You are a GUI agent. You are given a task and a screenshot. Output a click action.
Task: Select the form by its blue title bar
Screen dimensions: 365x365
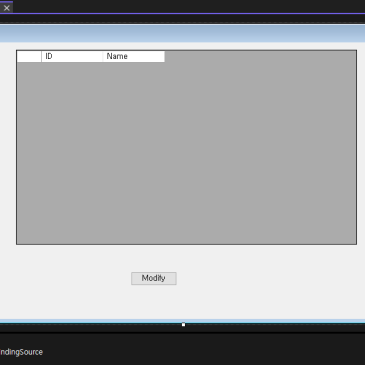[x=182, y=33]
